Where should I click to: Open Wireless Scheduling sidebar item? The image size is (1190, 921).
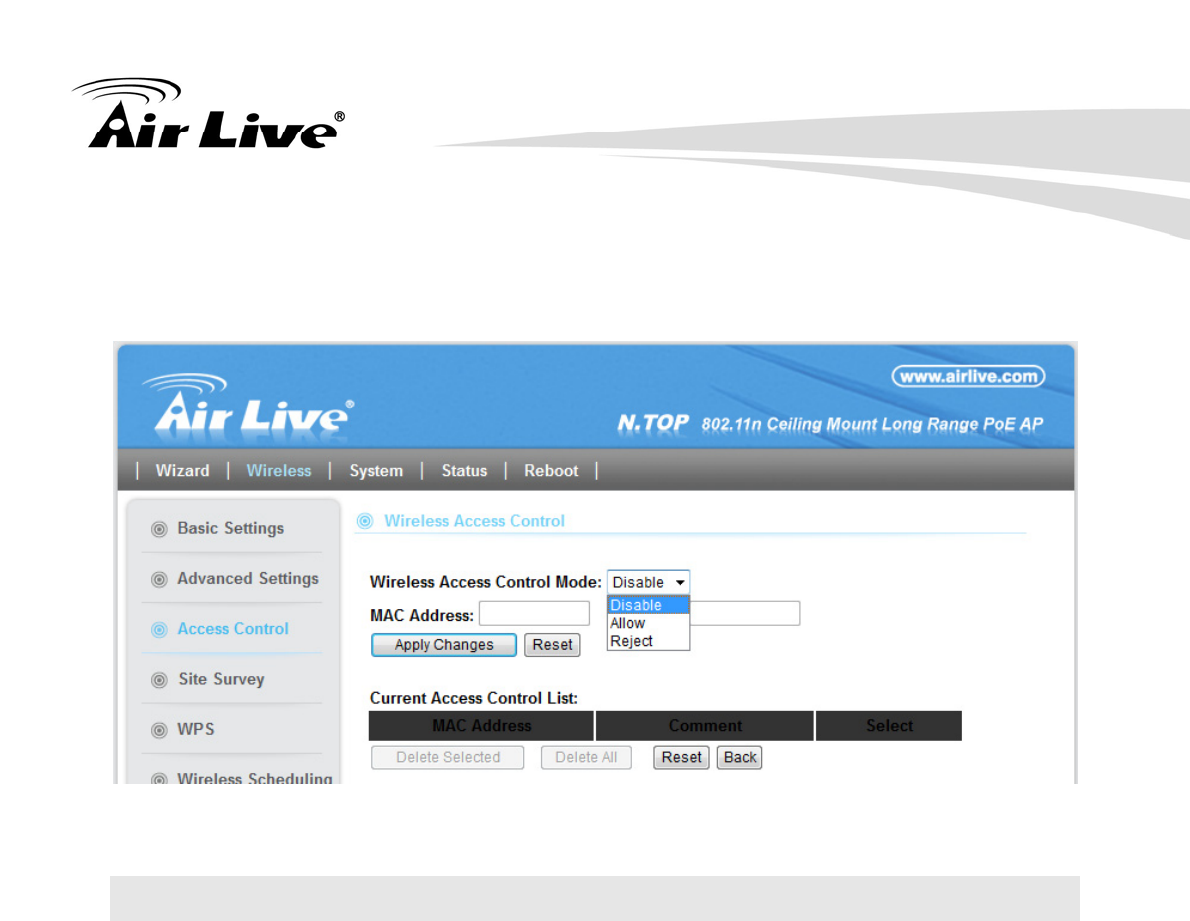pyautogui.click(x=254, y=778)
